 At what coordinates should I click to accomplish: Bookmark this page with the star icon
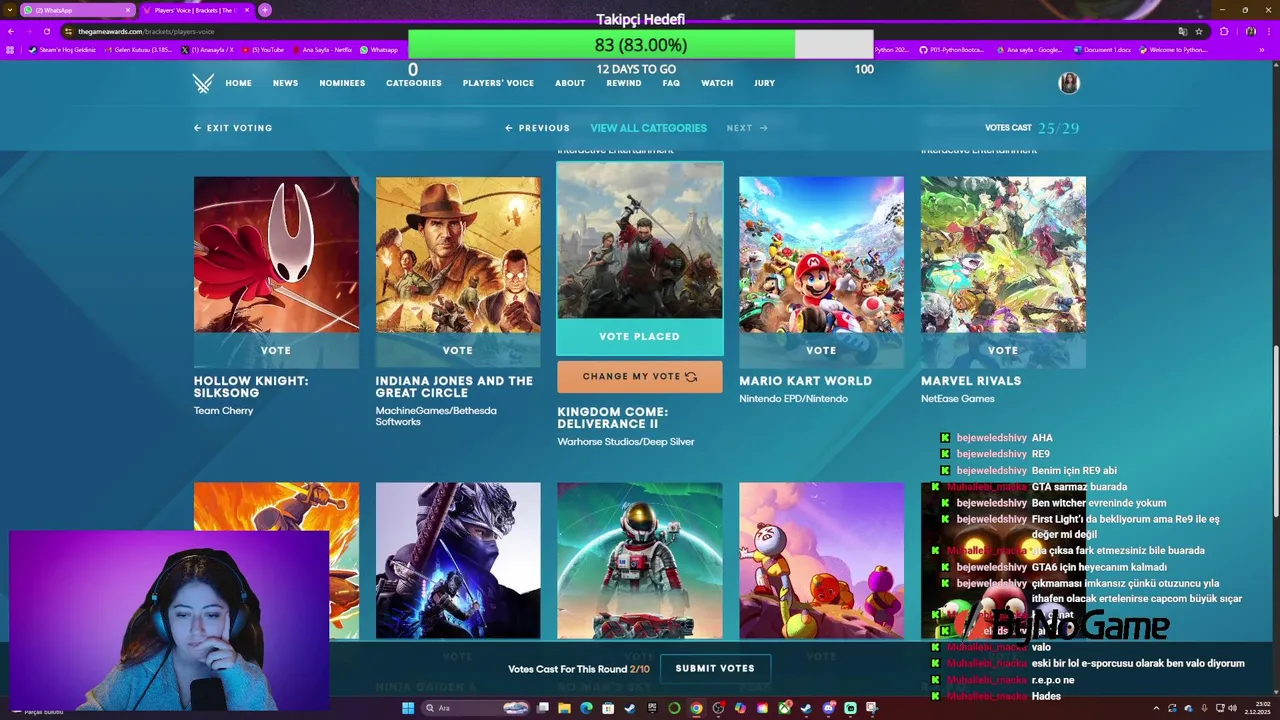click(1198, 31)
